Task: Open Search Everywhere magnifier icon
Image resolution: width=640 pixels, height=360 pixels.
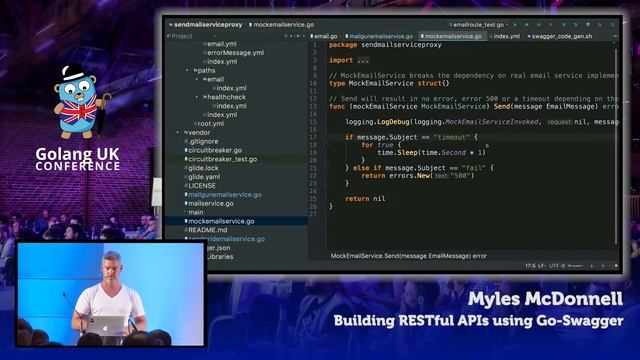Action: click(613, 25)
